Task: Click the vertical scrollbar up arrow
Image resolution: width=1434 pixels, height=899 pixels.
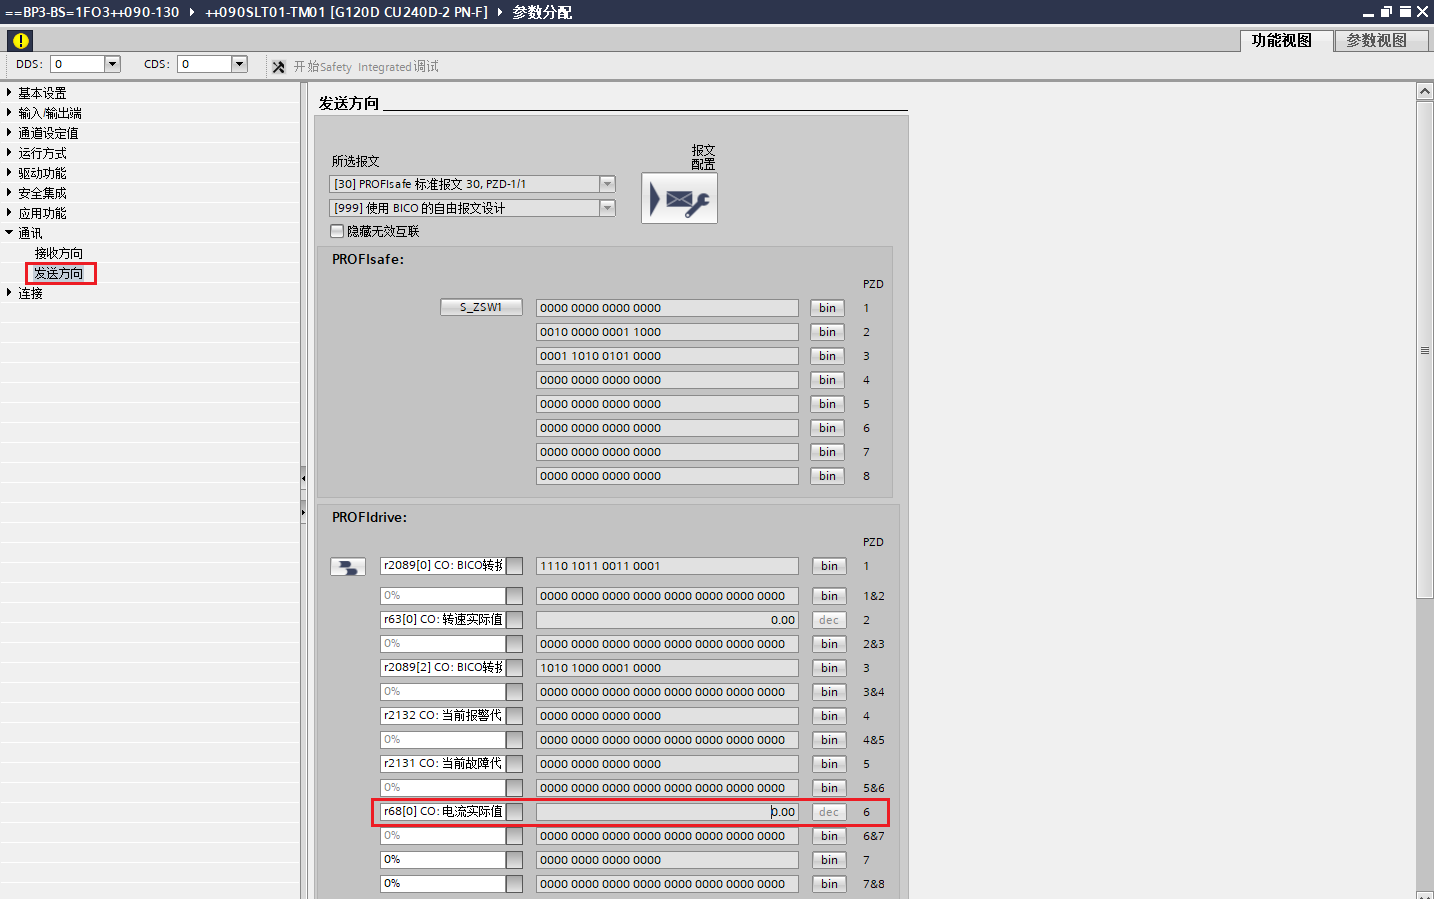Action: coord(1424,91)
